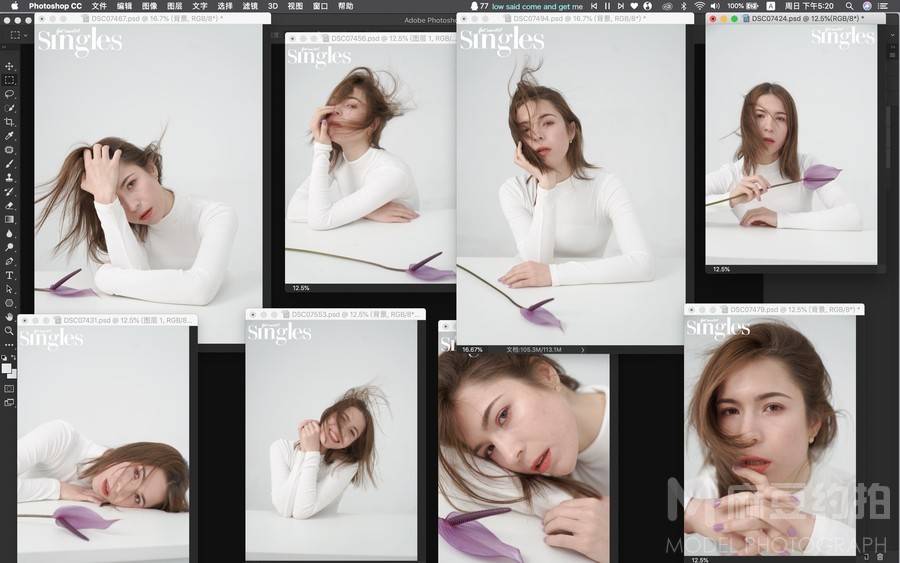This screenshot has height=563, width=900.
Task: Select the Hand tool
Action: pyautogui.click(x=9, y=317)
